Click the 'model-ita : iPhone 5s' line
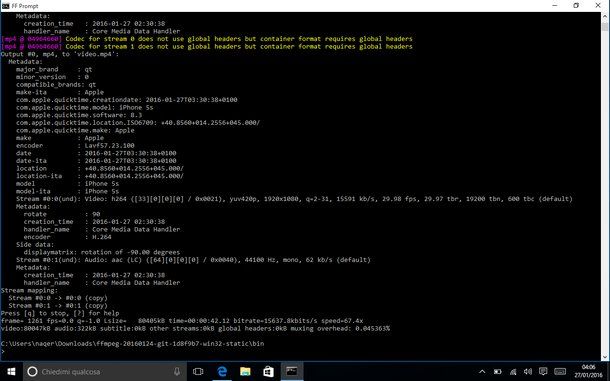Image resolution: width=610 pixels, height=381 pixels. pyautogui.click(x=68, y=191)
